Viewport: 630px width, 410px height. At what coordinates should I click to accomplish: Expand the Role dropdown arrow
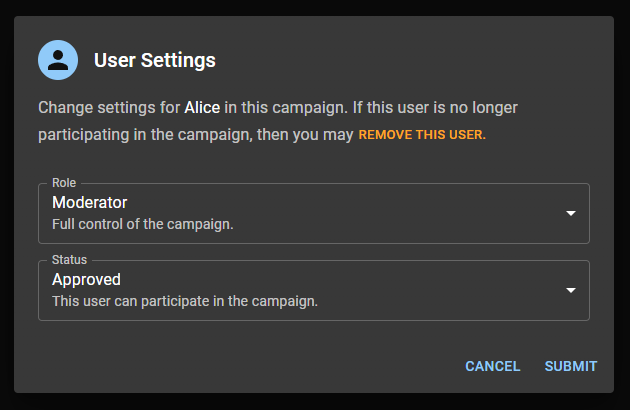(571, 213)
